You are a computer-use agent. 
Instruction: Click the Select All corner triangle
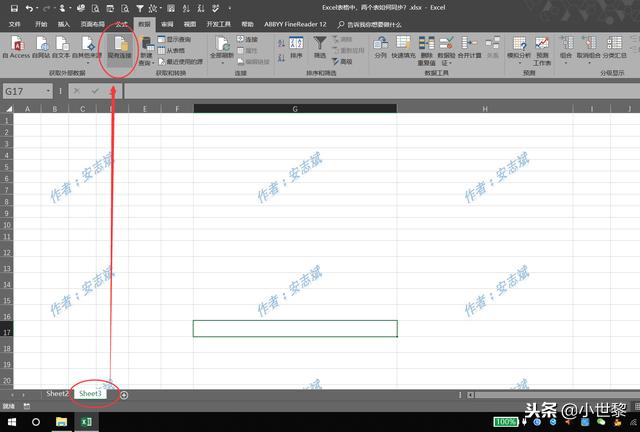[x=8, y=109]
